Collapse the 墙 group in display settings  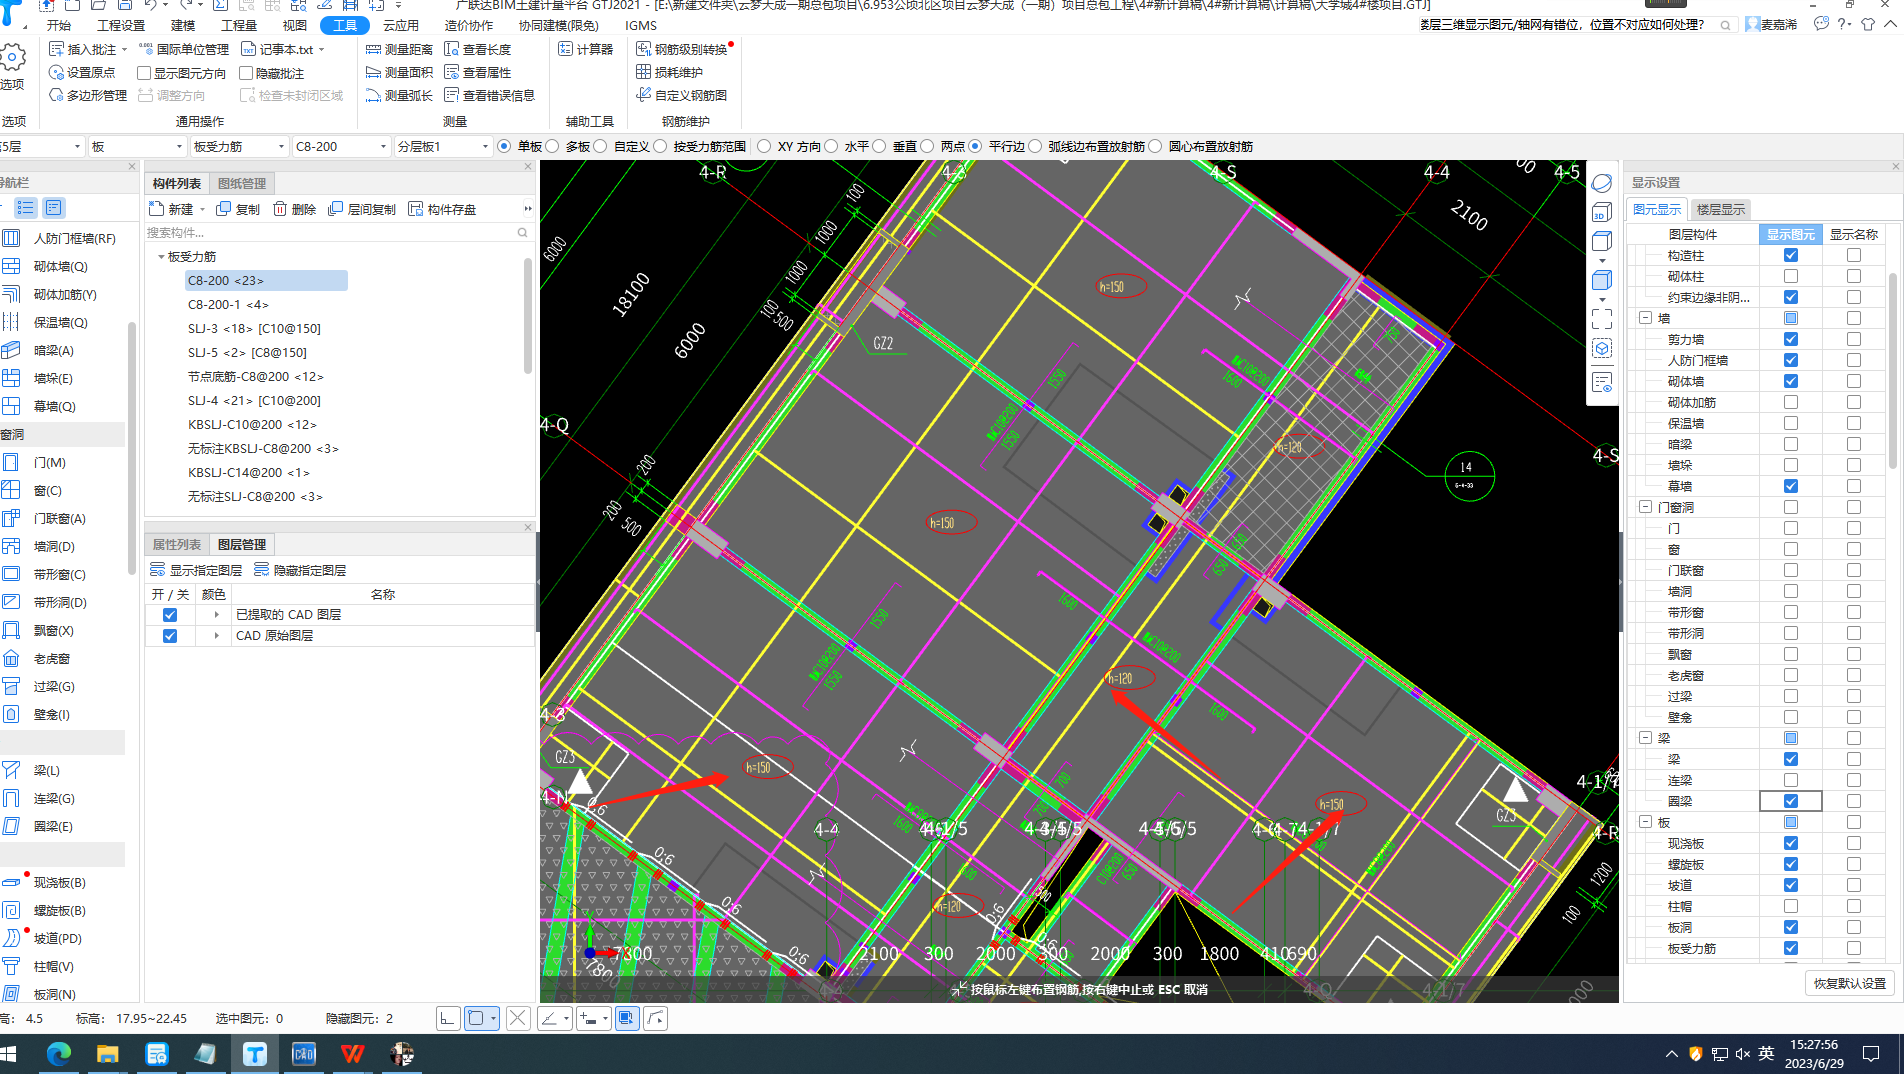pos(1645,318)
